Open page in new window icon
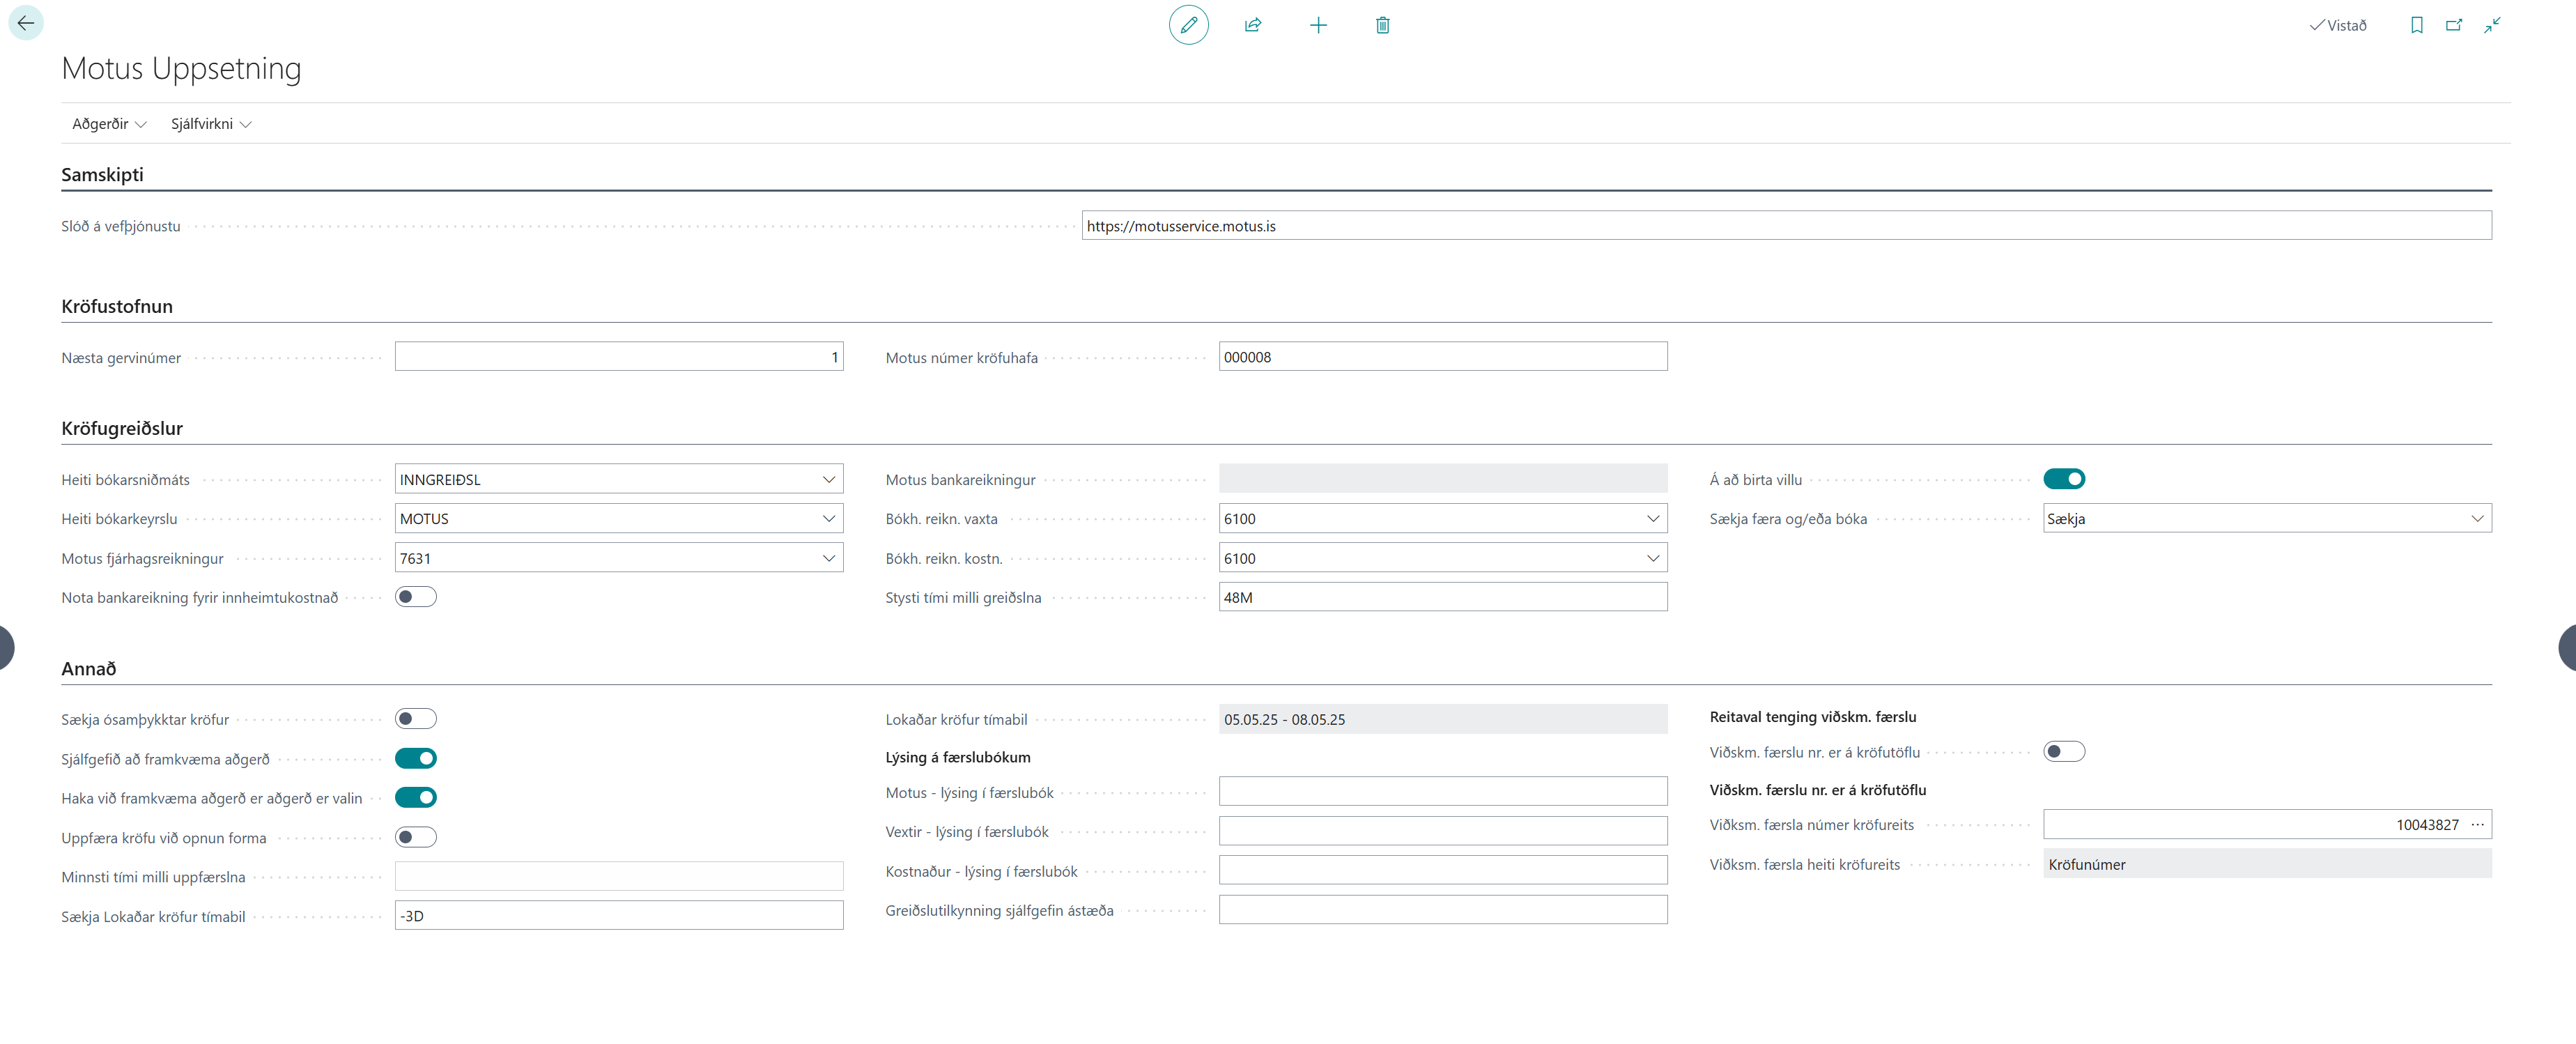This screenshot has width=2576, height=1044. (x=2454, y=25)
